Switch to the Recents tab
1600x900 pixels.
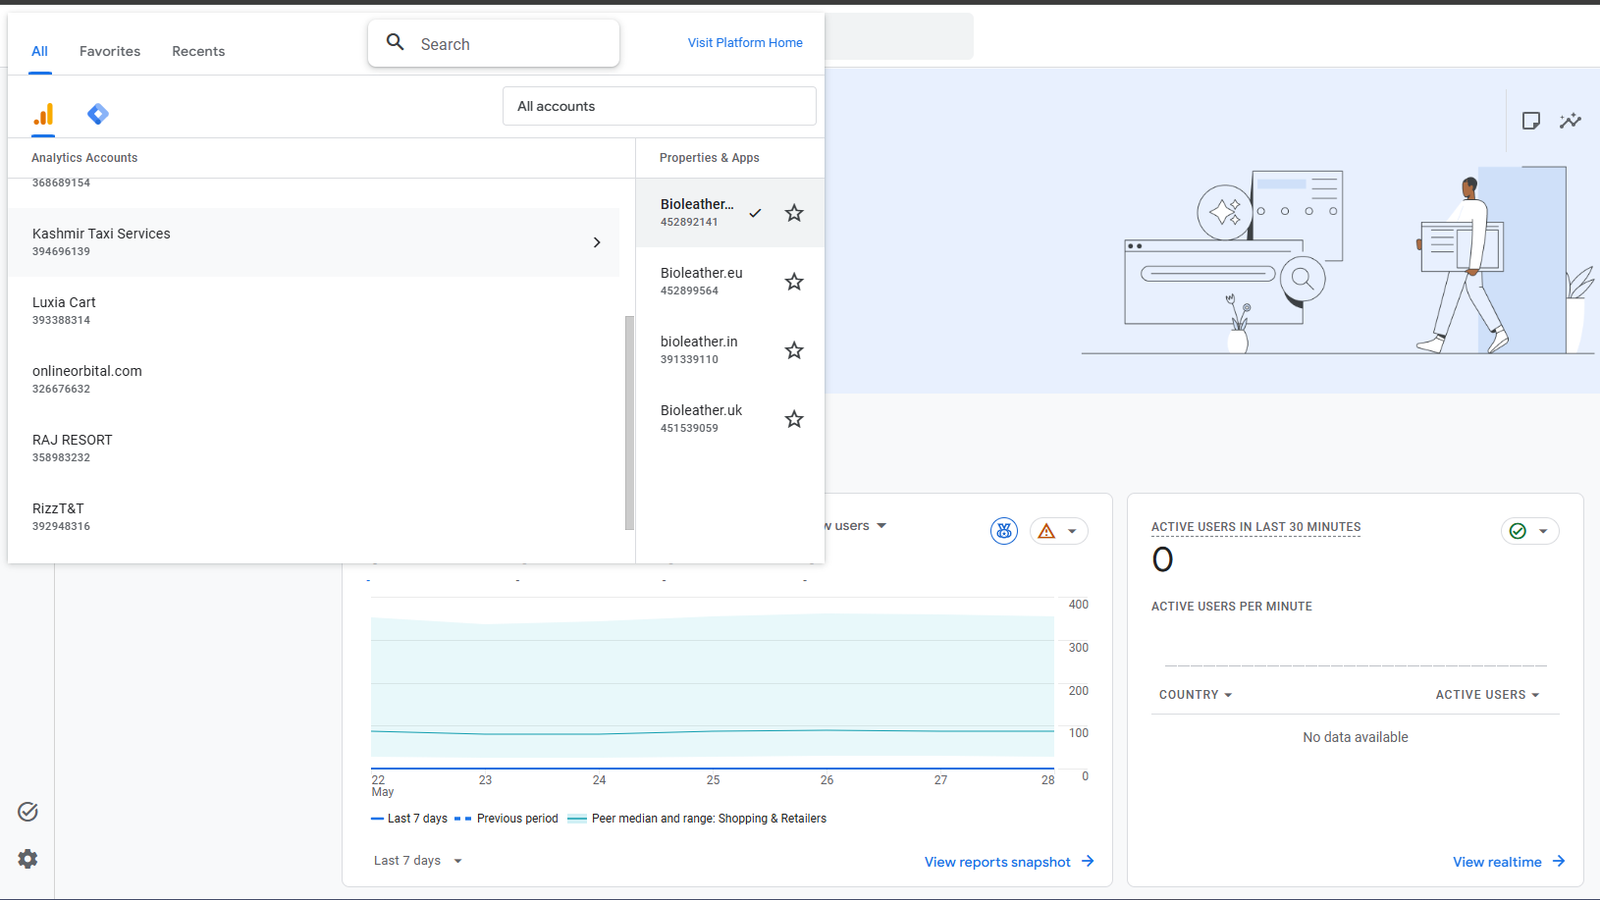198,51
